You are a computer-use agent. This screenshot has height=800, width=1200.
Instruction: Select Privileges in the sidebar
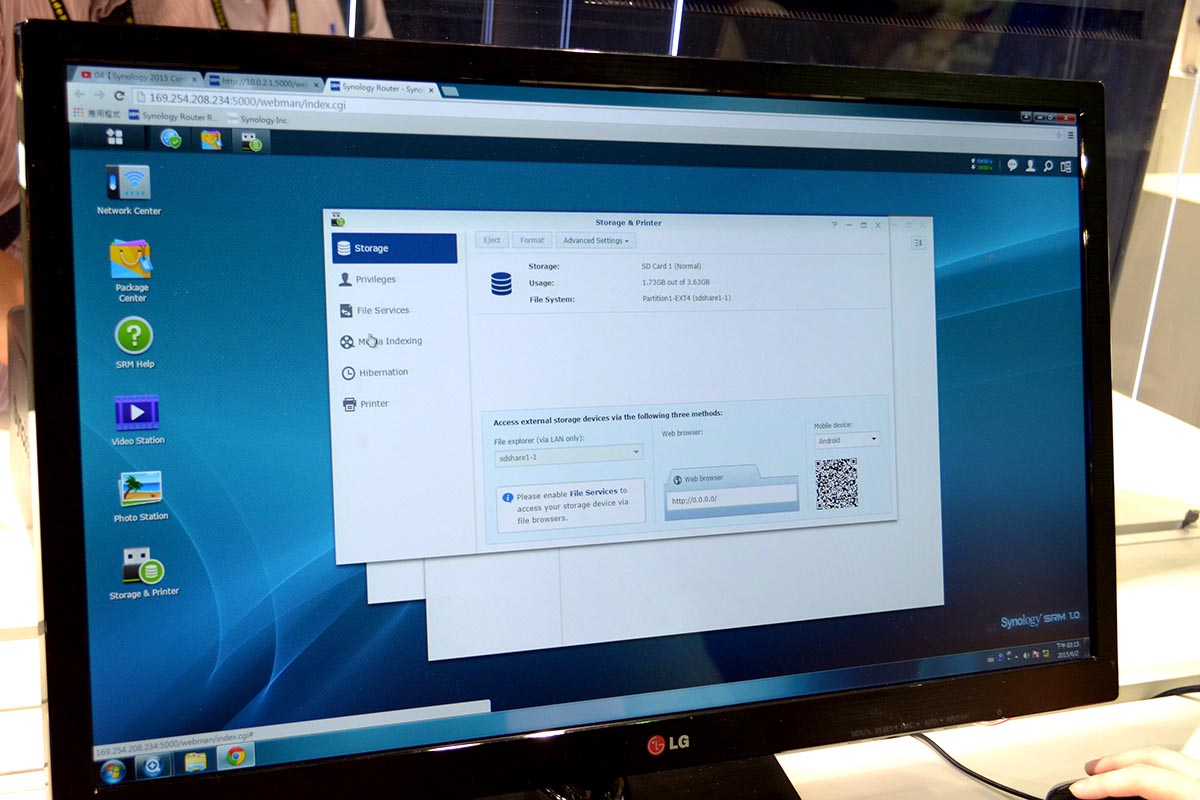(x=375, y=280)
